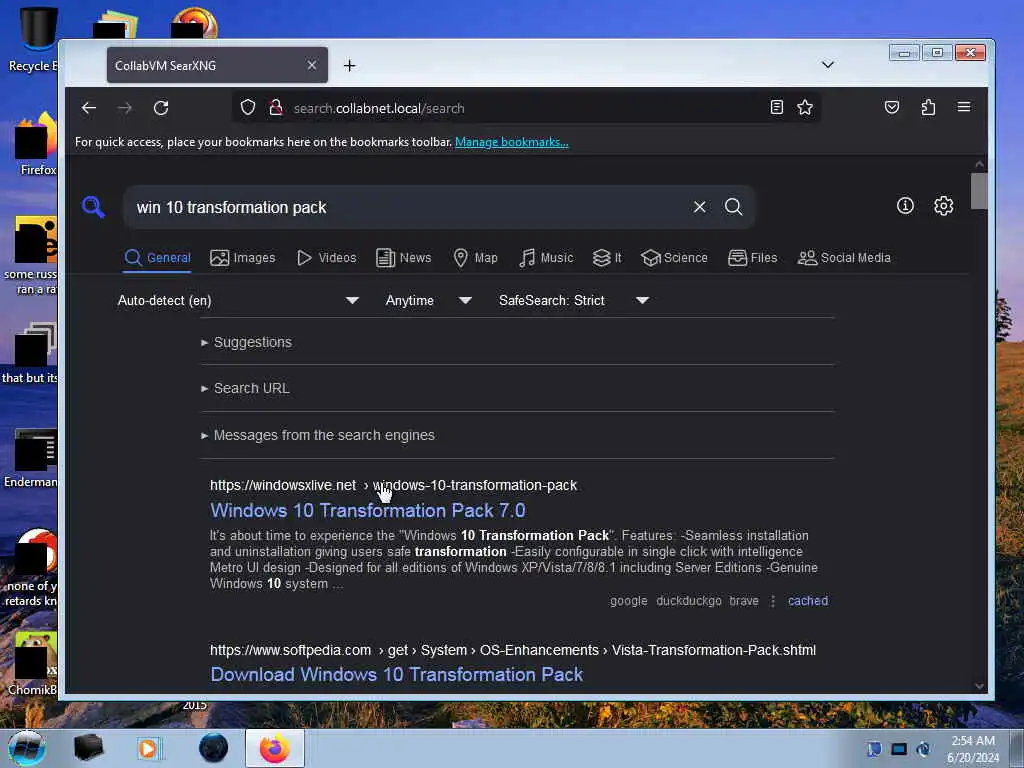Switch to the Map category
Image resolution: width=1024 pixels, height=768 pixels.
pyautogui.click(x=475, y=257)
